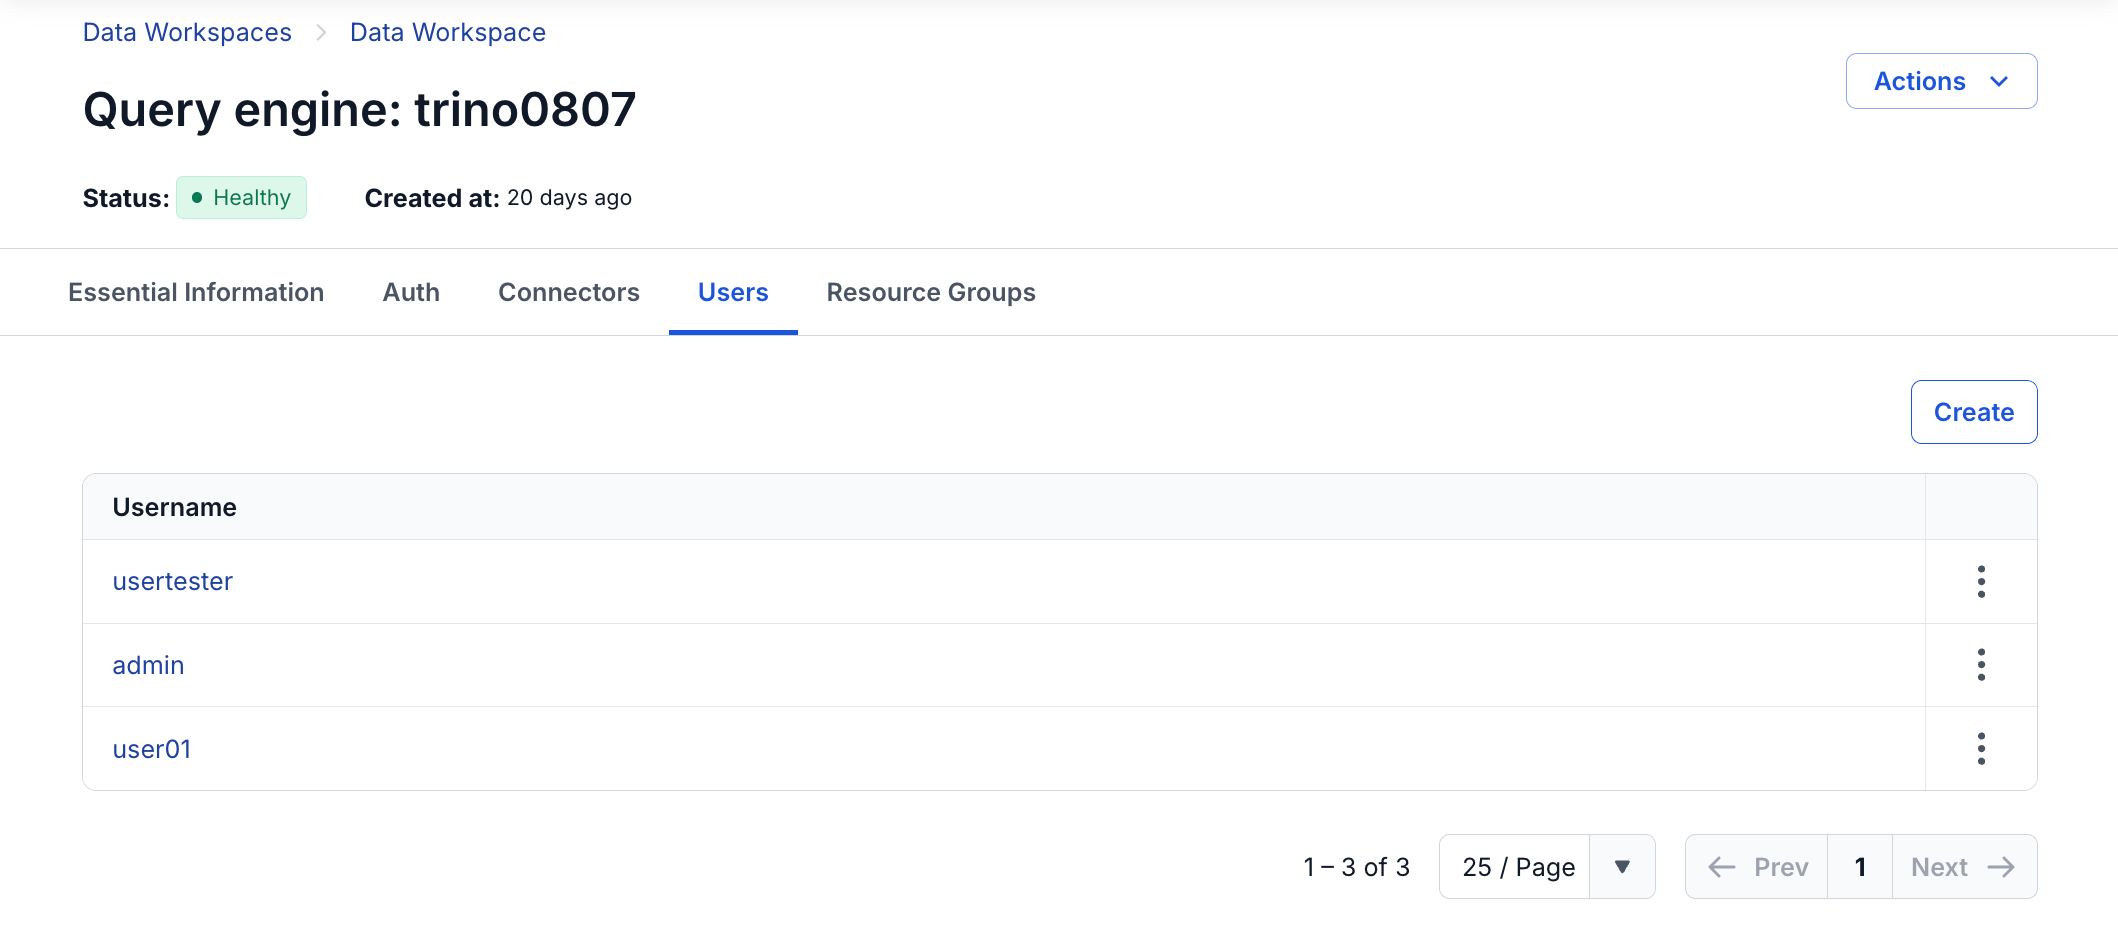
Task: Click the '1 – 3 of 3' count
Action: click(1356, 867)
